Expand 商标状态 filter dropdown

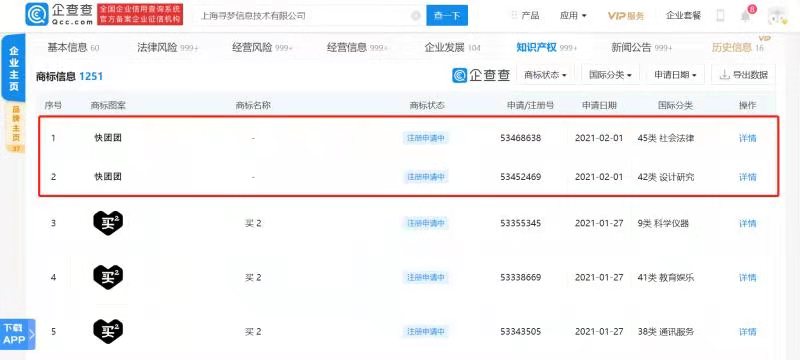(x=545, y=75)
